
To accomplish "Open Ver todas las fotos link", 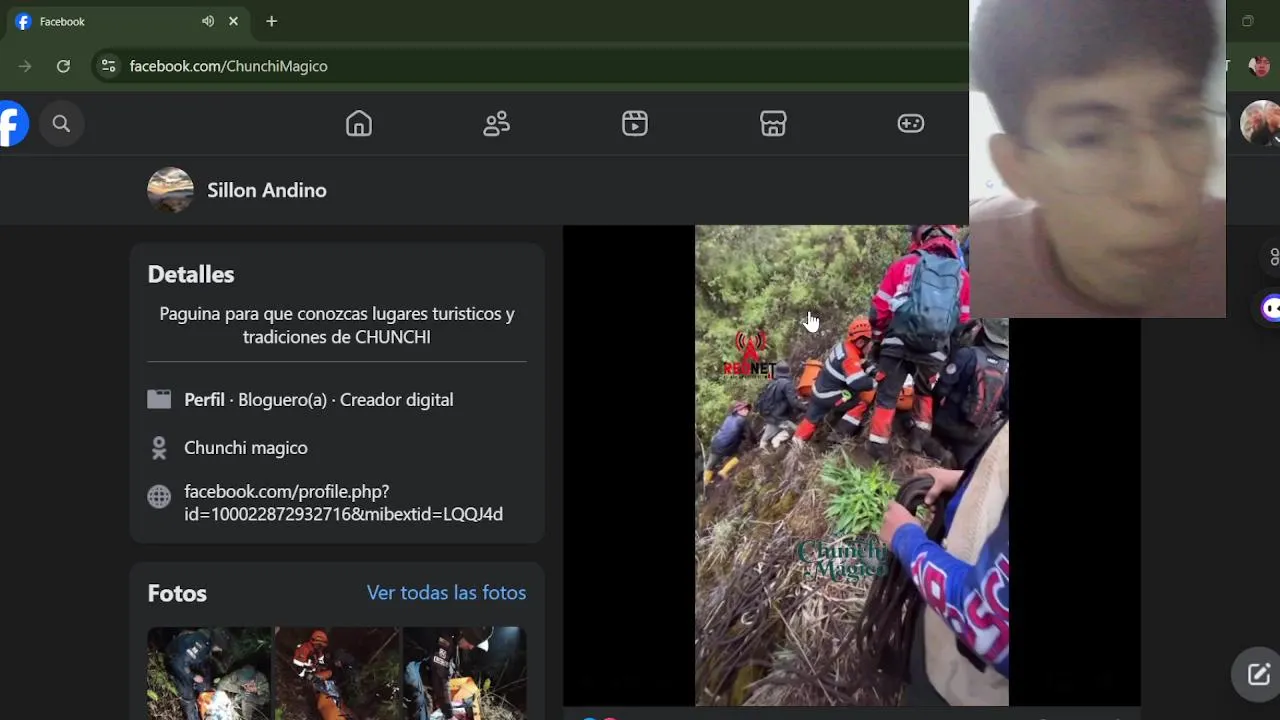I will point(446,593).
